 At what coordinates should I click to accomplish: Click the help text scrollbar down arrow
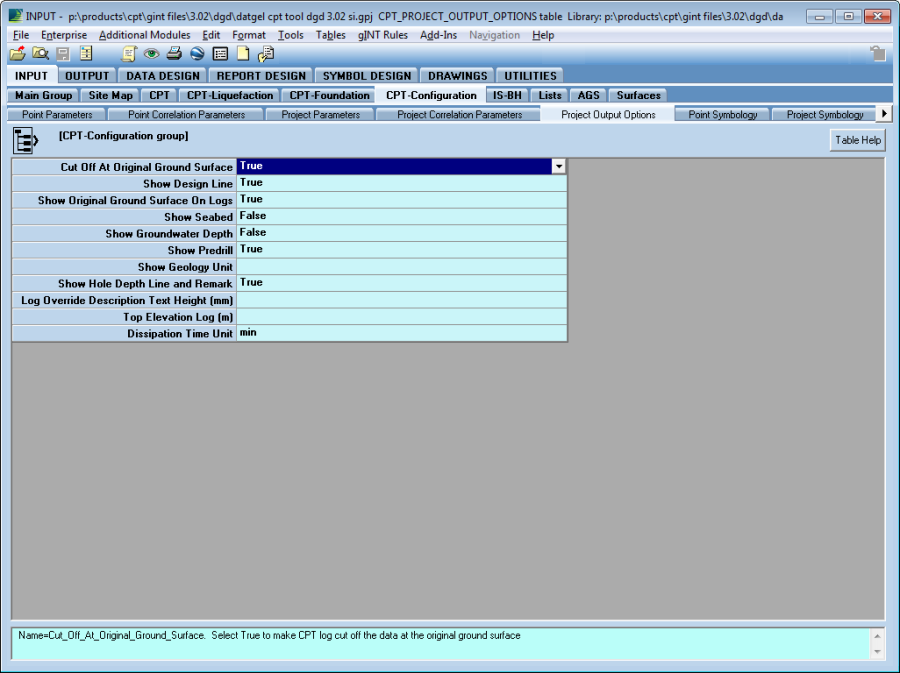pos(877,651)
